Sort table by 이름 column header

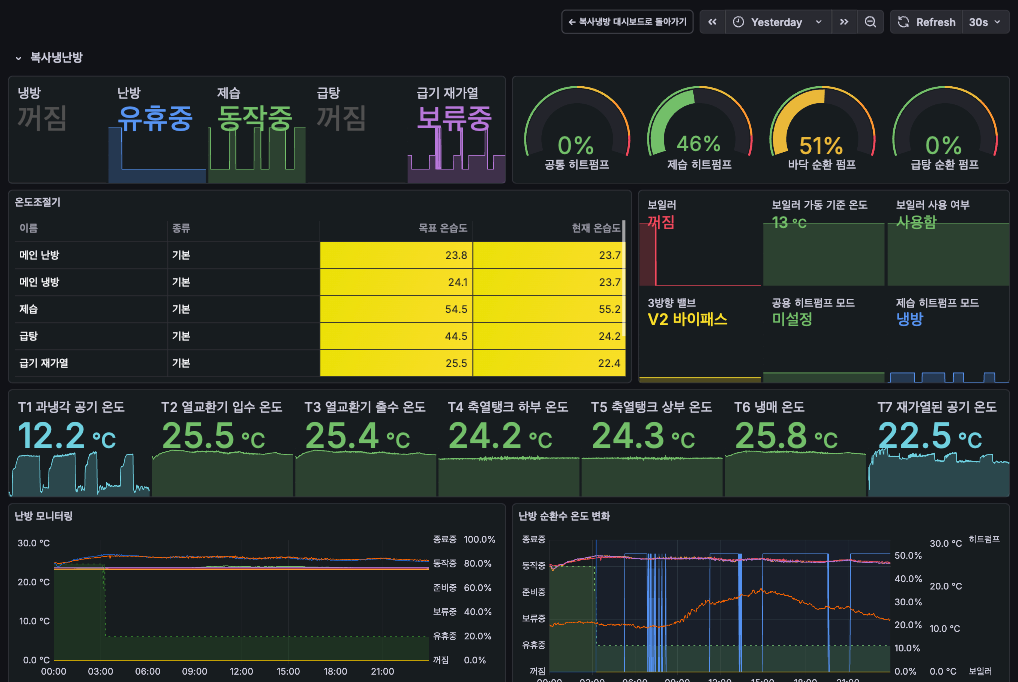(29, 228)
